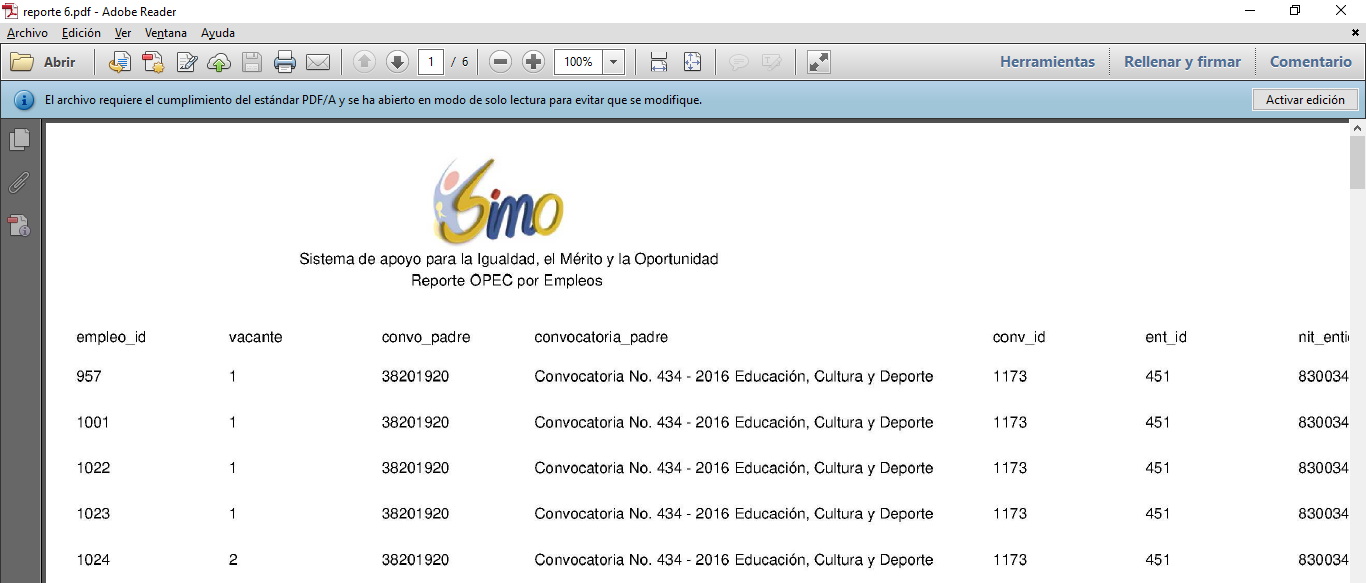Send the file by email icon
Image resolution: width=1366 pixels, height=583 pixels.
click(x=318, y=62)
